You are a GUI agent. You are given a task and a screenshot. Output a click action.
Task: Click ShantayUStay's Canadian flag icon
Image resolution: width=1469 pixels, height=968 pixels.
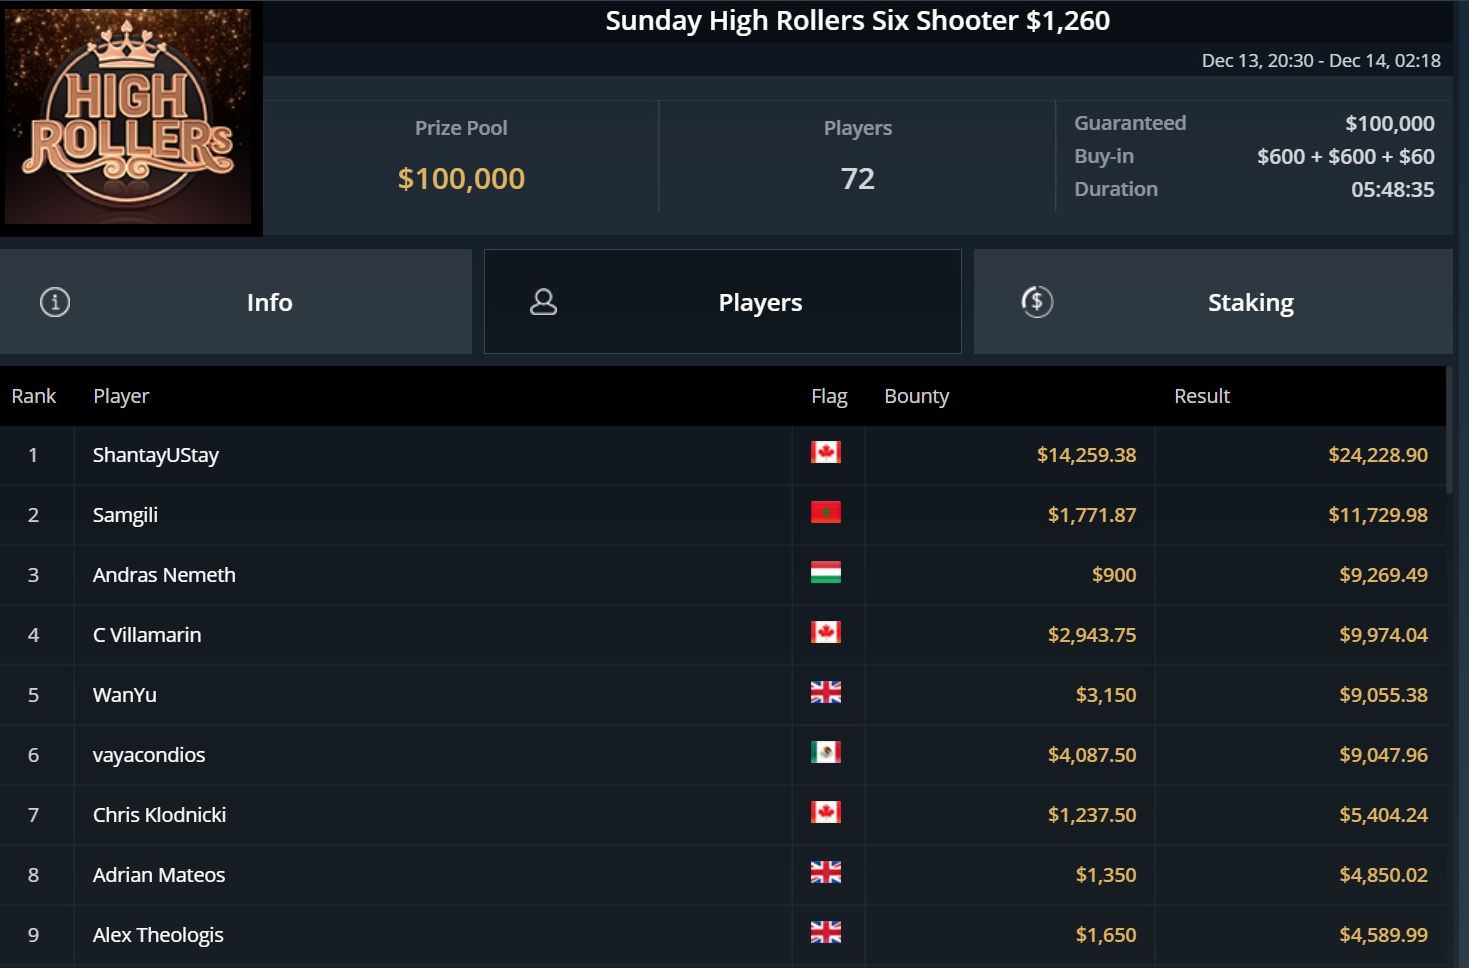point(825,453)
